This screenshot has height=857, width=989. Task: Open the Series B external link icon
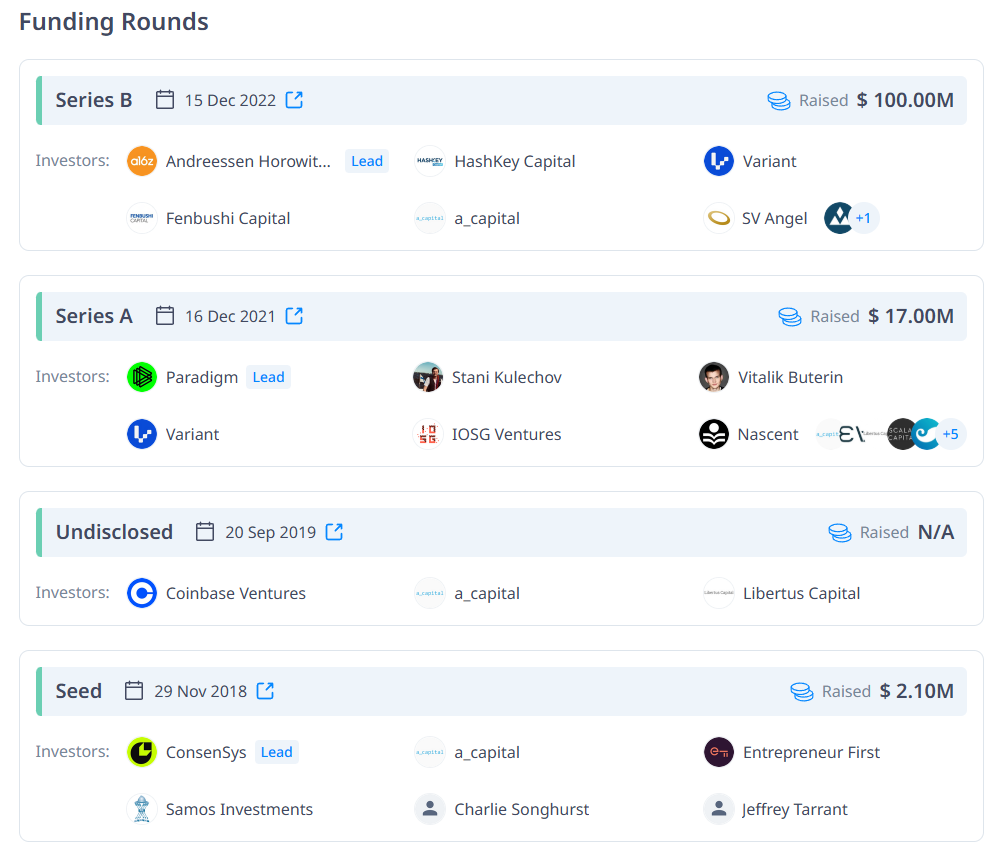[294, 100]
